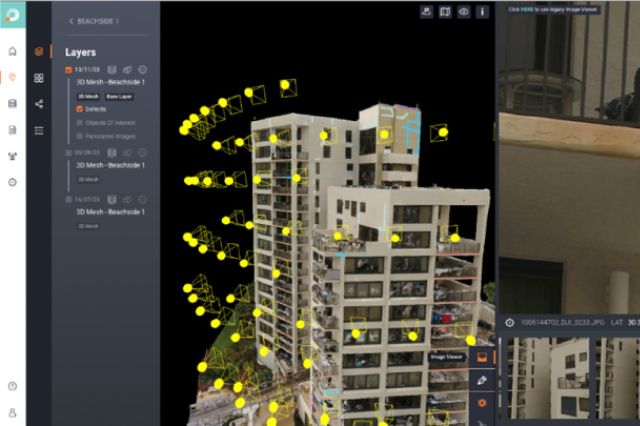Click the info icon in viewer toolbar
This screenshot has width=640, height=426.
pyautogui.click(x=482, y=12)
